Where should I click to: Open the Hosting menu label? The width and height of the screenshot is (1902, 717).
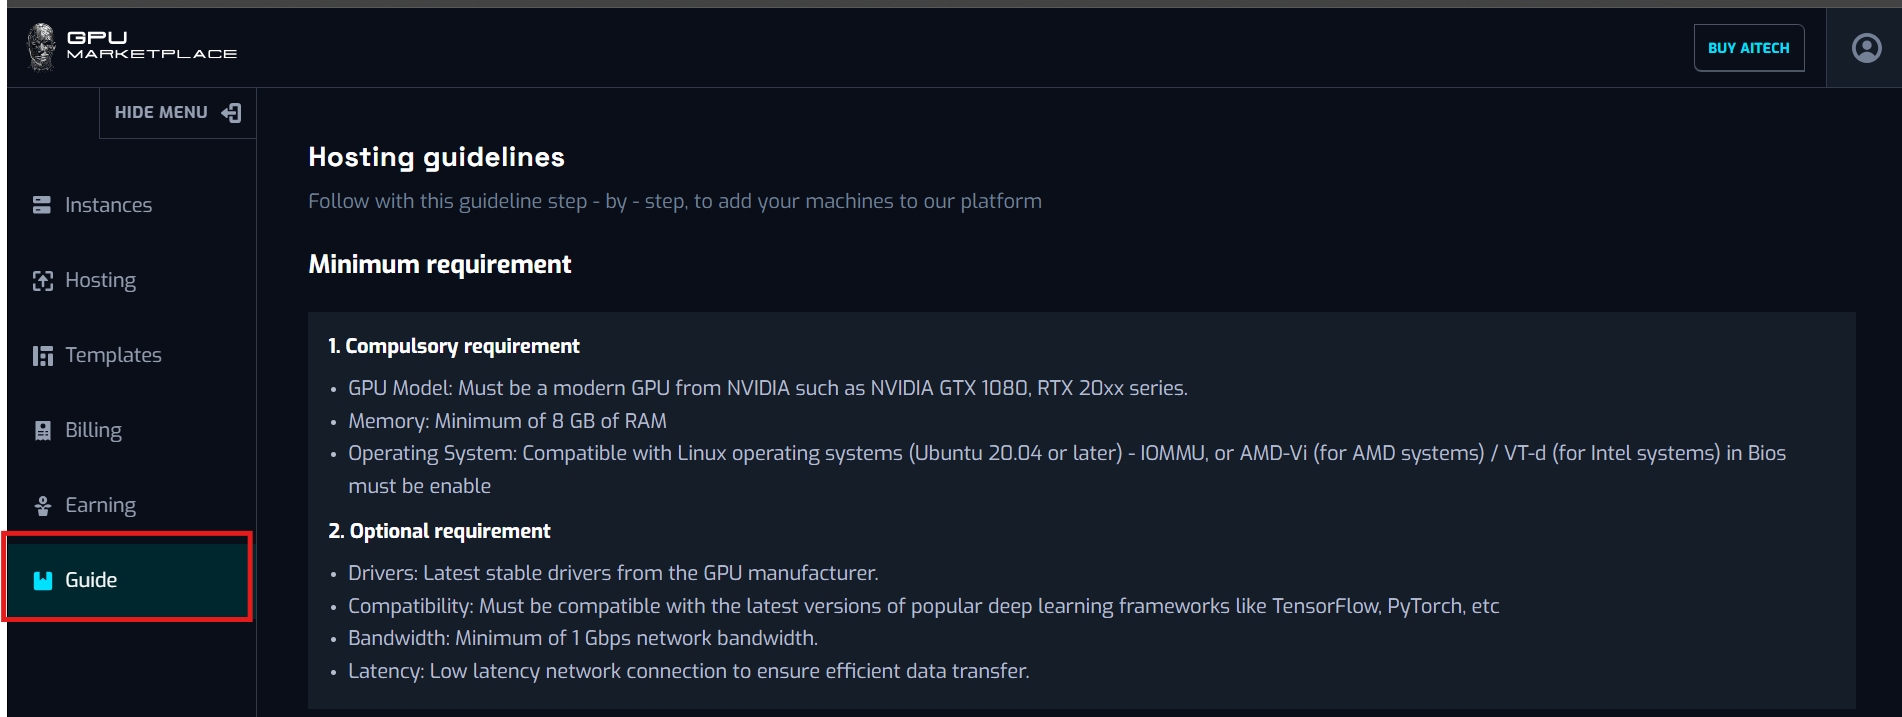click(x=100, y=280)
